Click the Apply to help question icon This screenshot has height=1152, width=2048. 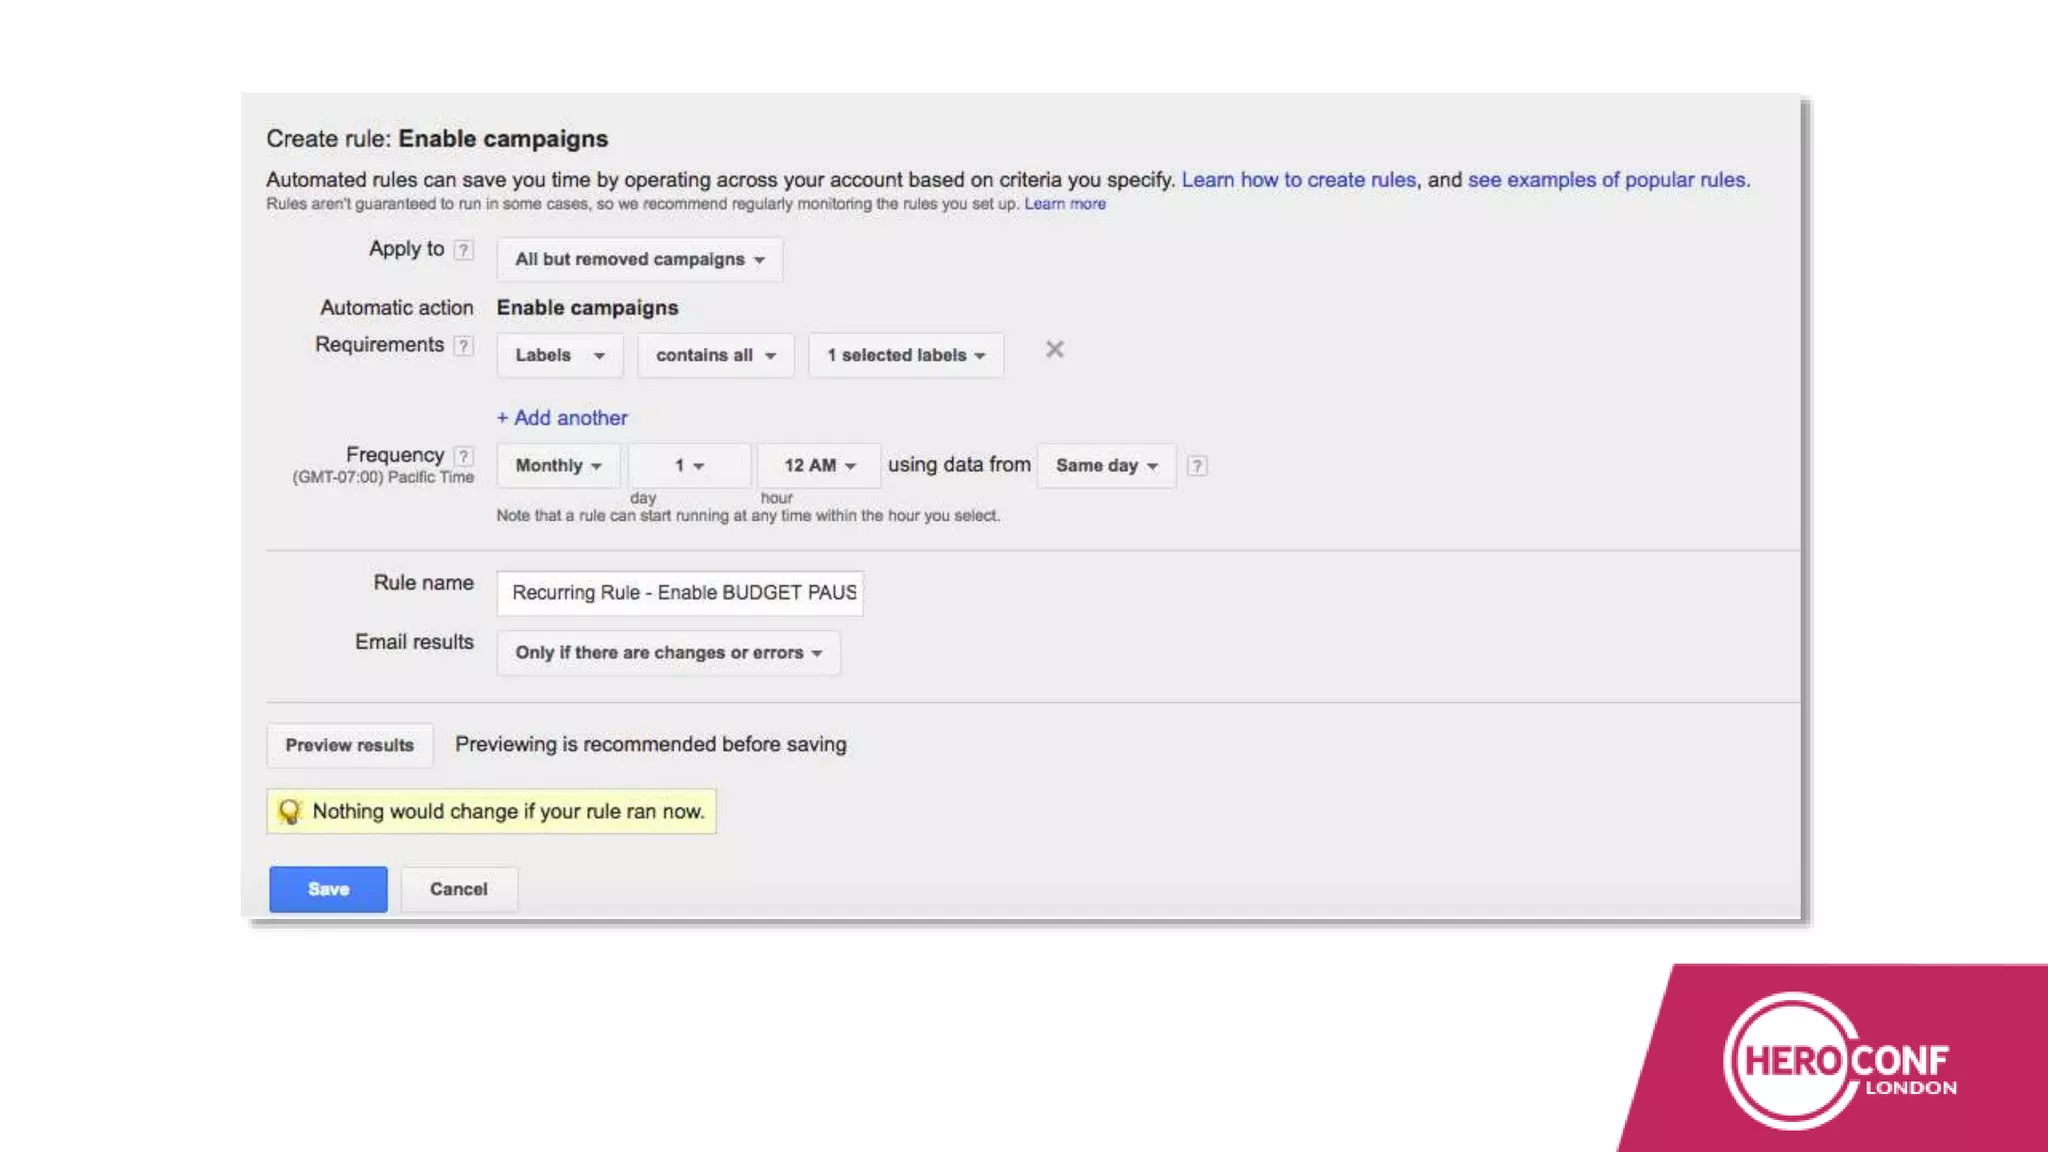click(463, 250)
